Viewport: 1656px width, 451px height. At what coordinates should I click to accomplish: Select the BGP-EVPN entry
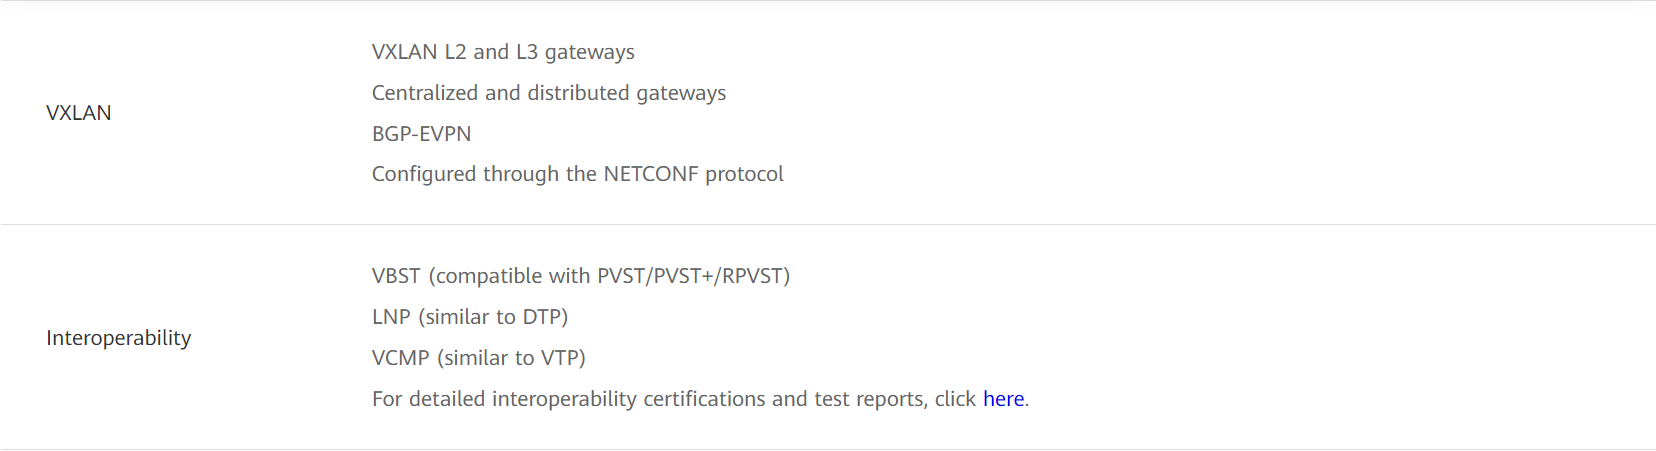click(421, 134)
